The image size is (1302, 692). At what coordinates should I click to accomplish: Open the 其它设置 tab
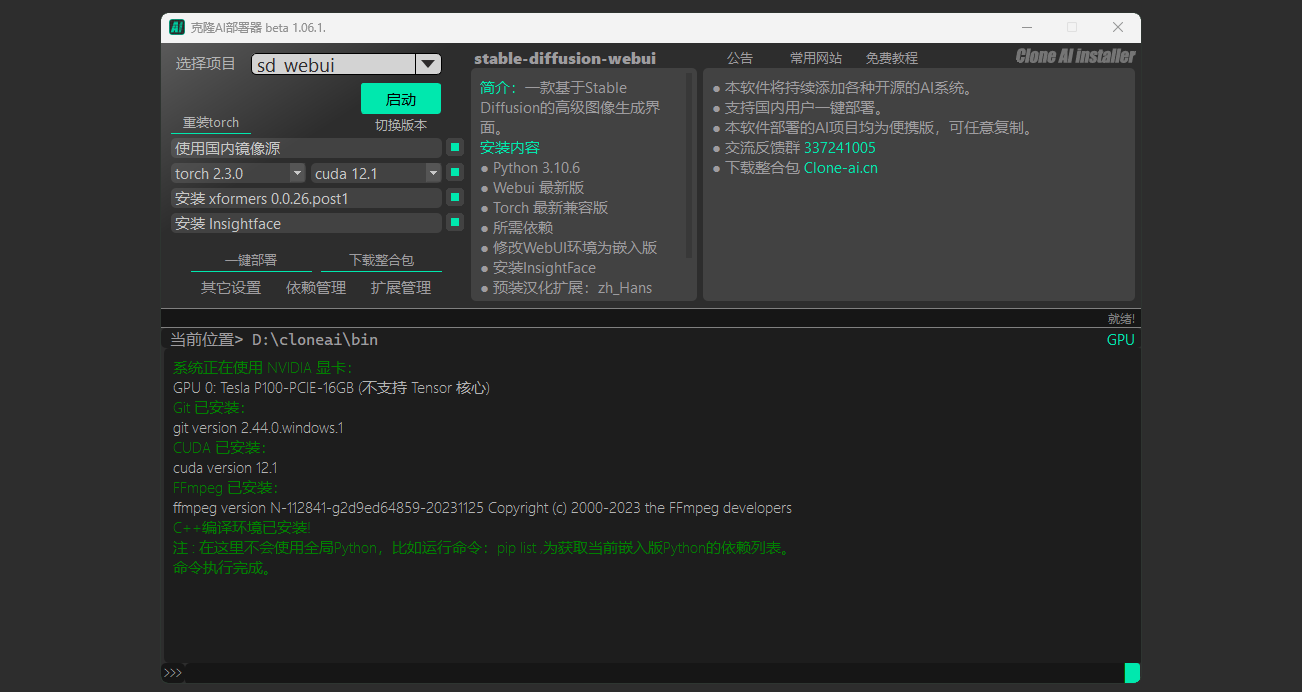tap(231, 288)
